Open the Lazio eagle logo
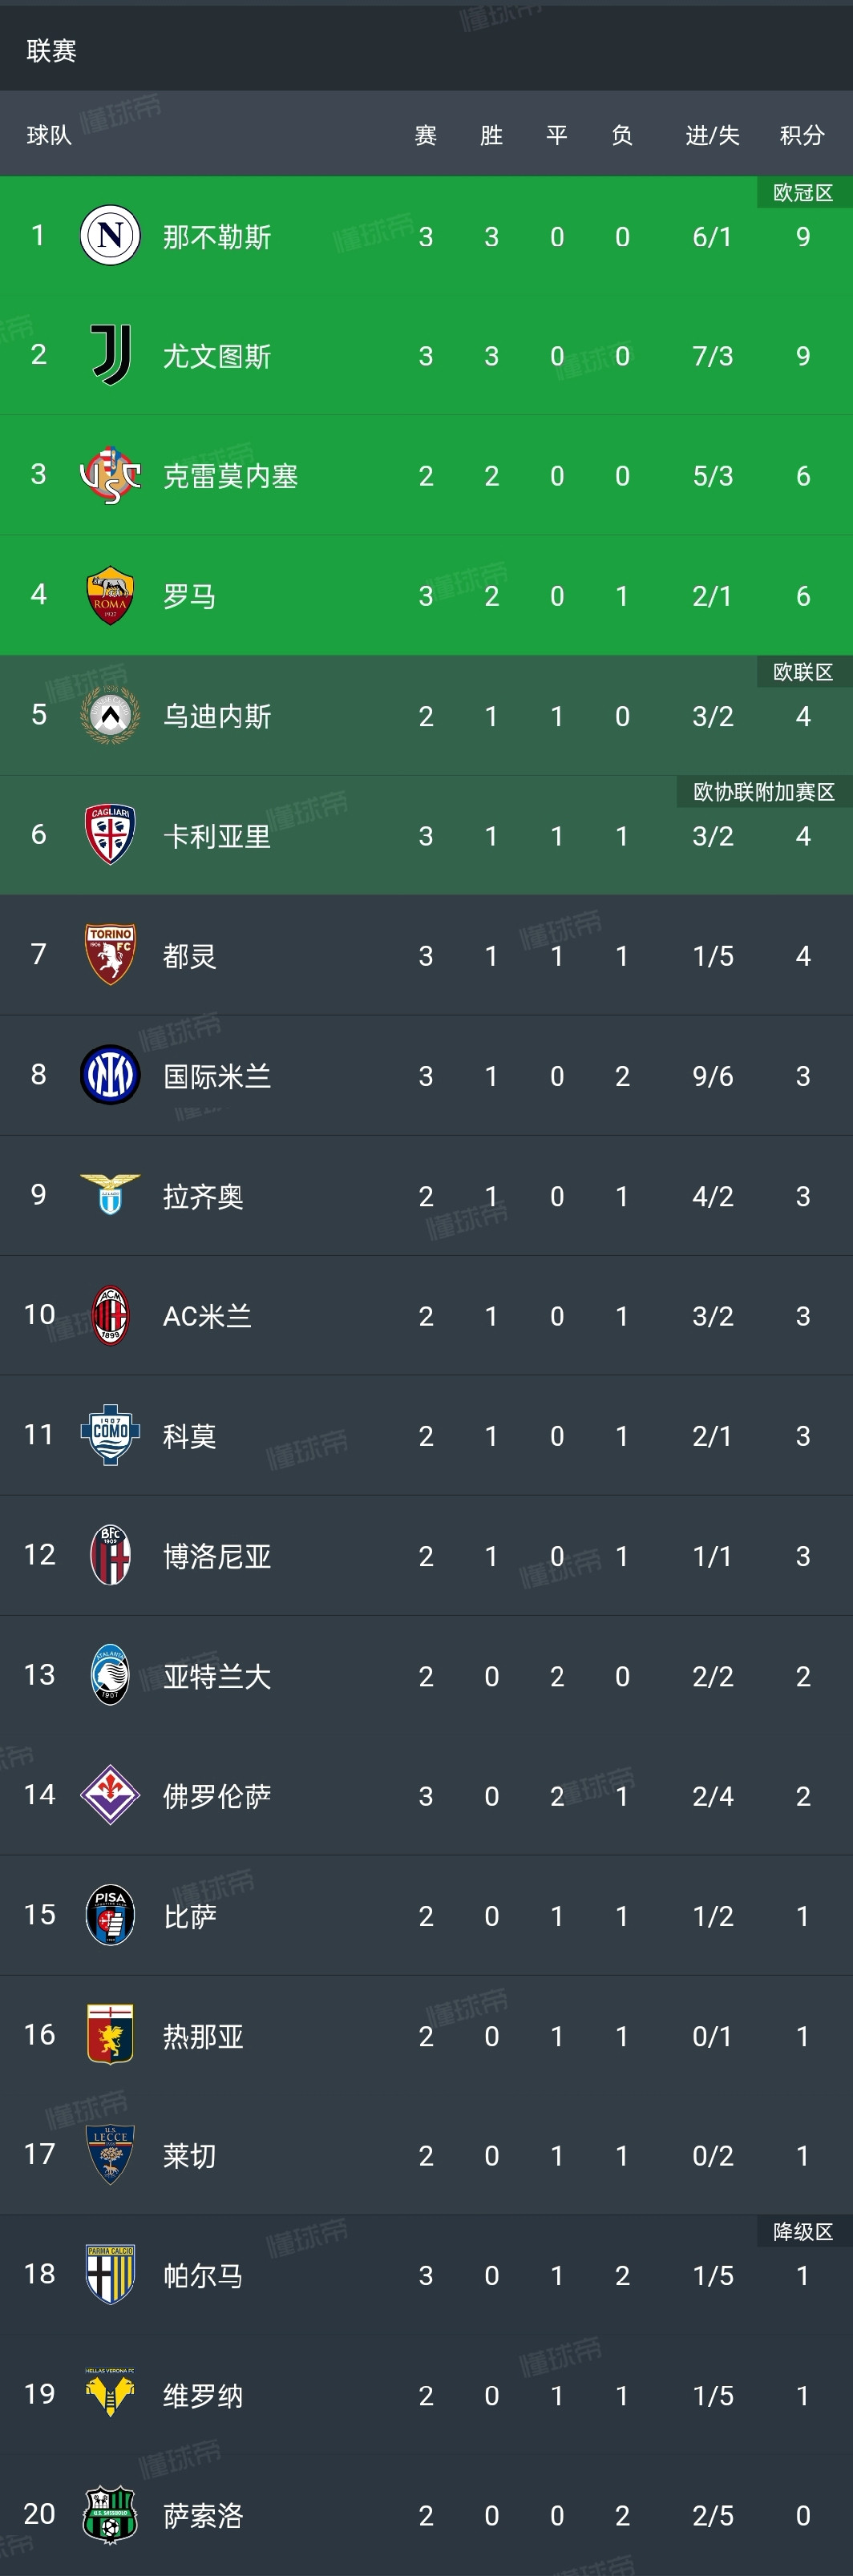The height and width of the screenshot is (2576, 853). click(x=110, y=1195)
